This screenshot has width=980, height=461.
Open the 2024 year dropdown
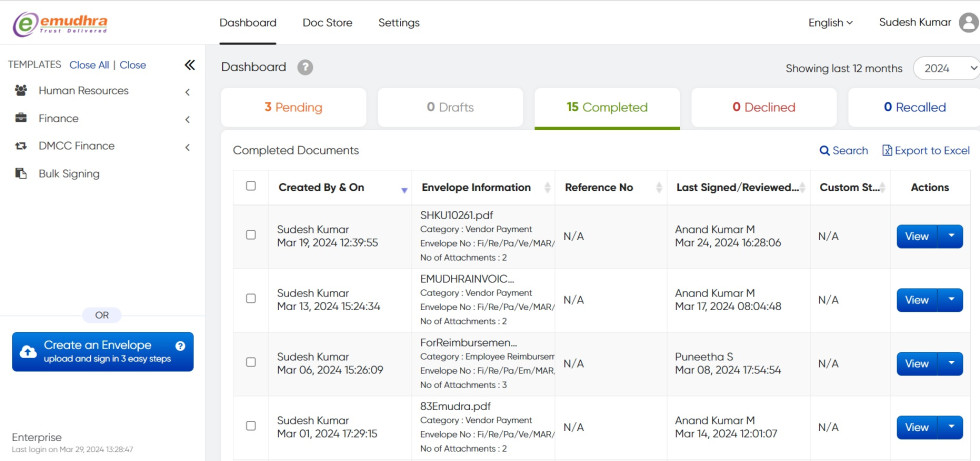tap(945, 68)
